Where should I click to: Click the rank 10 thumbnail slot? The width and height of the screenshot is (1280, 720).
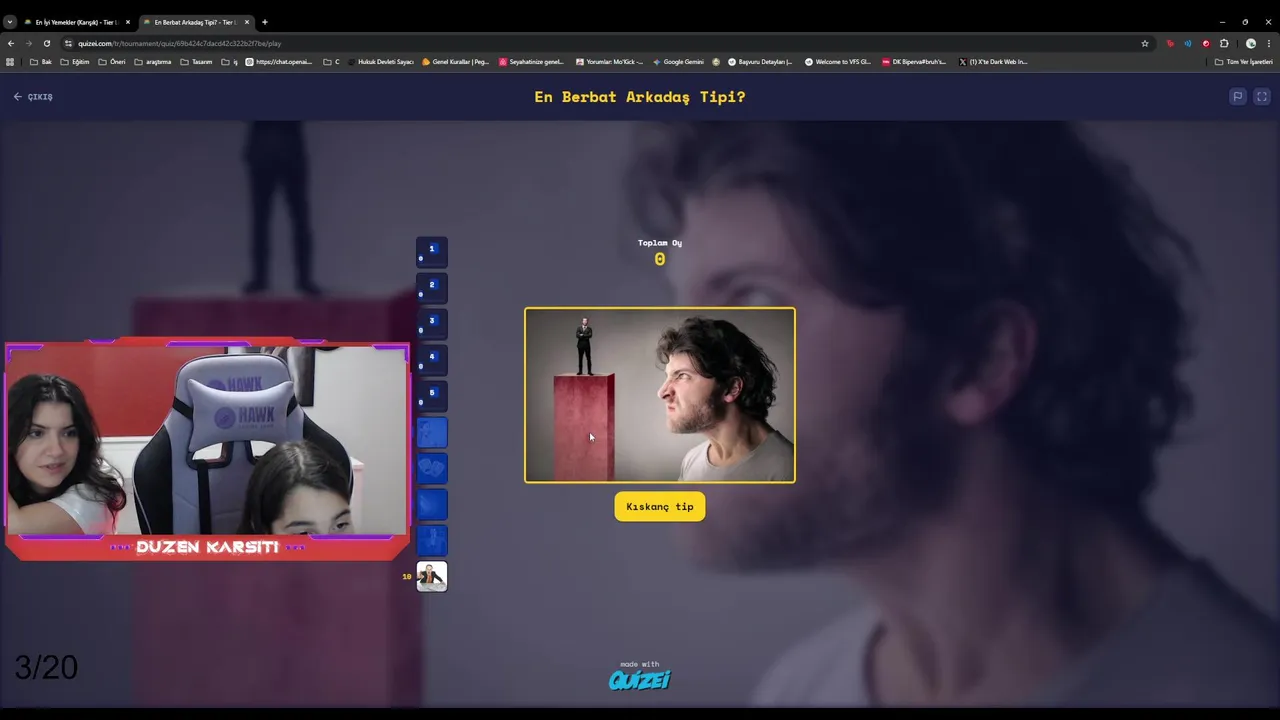point(432,576)
